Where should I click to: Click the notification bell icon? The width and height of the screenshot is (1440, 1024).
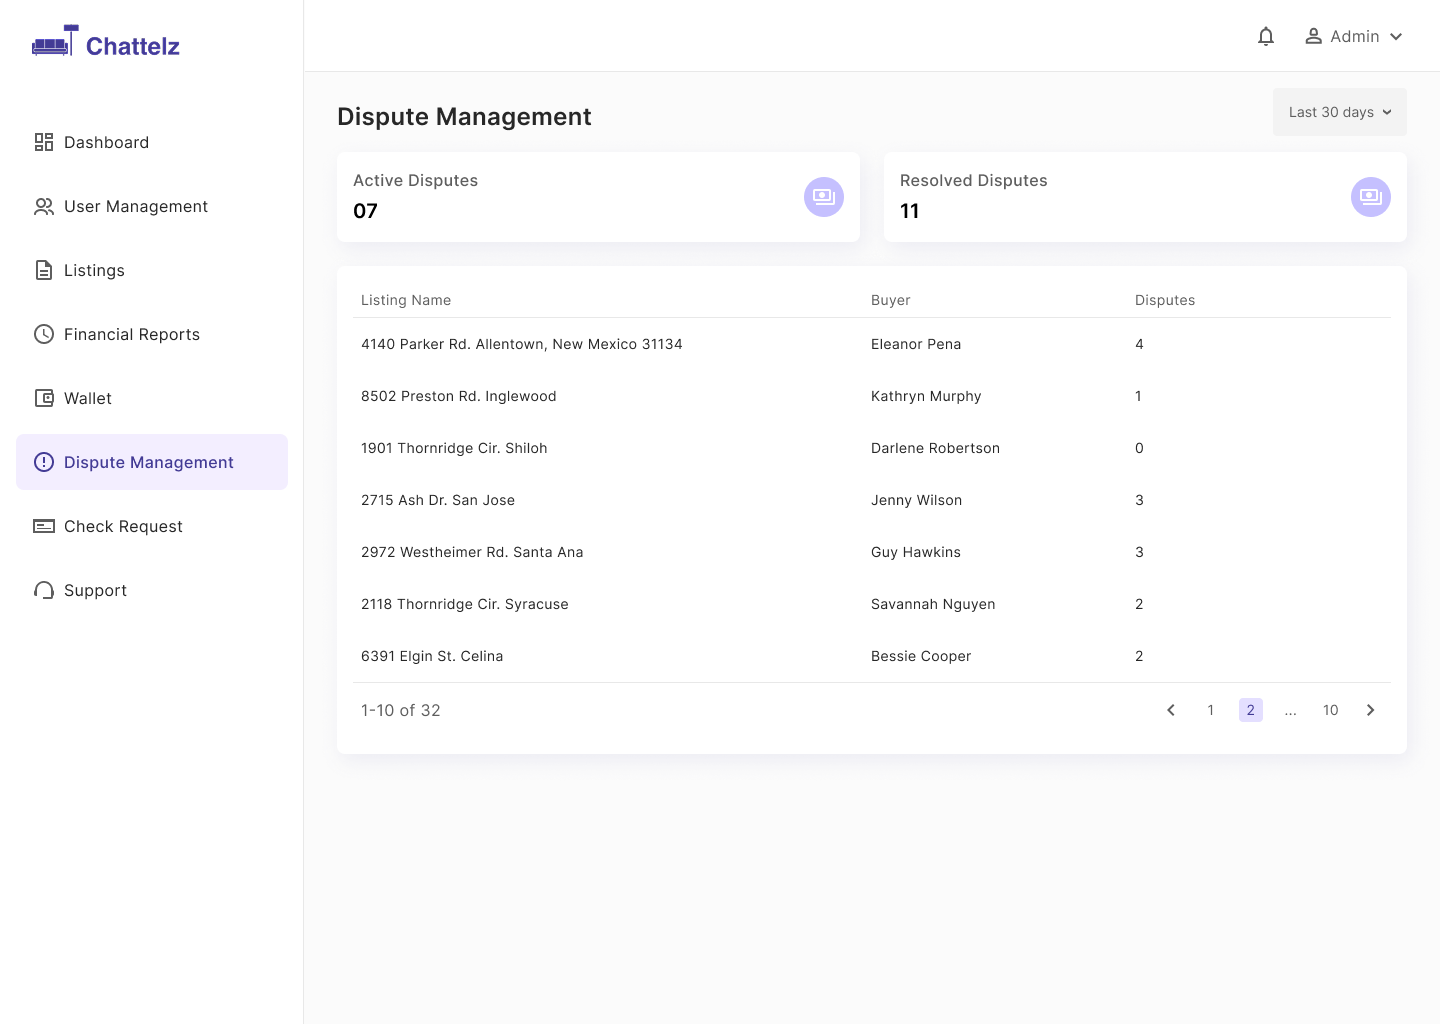[x=1266, y=36]
